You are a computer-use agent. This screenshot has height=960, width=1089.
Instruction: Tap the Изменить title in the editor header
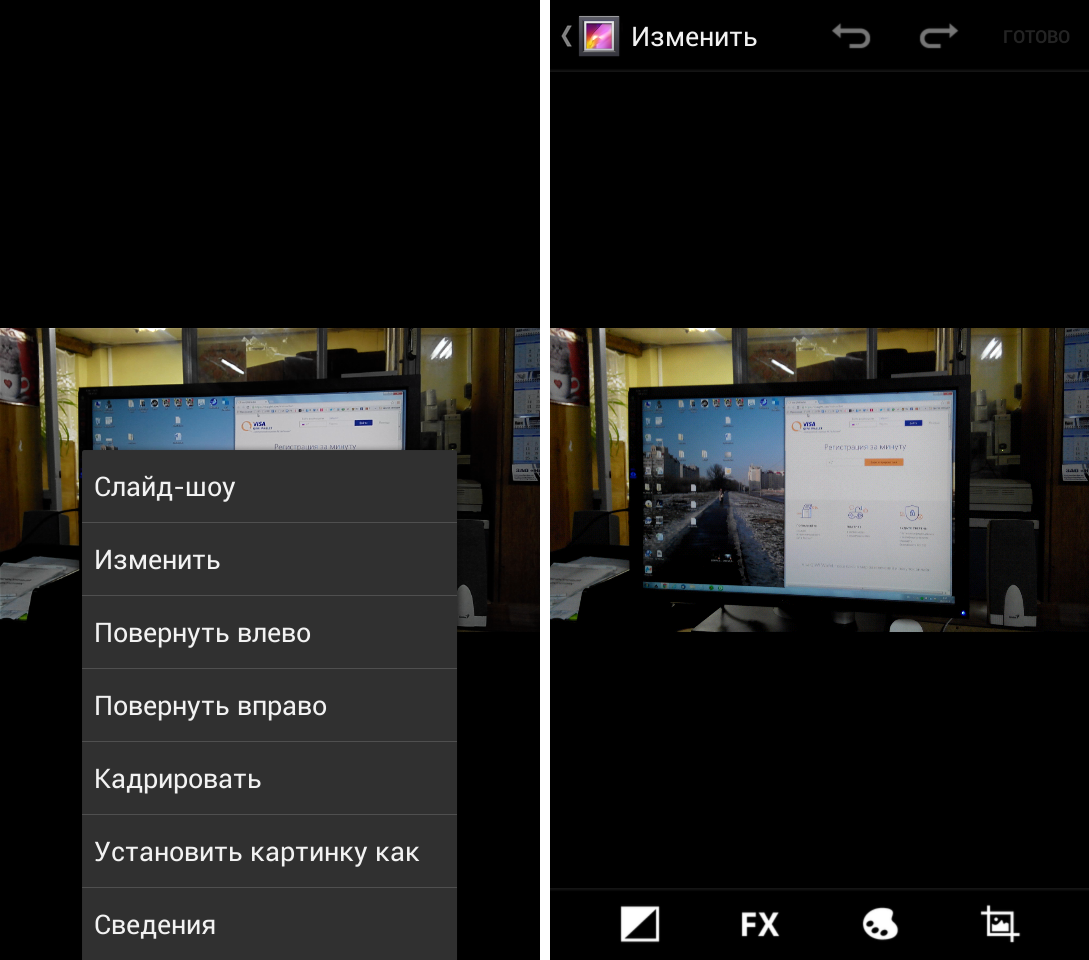coord(693,38)
